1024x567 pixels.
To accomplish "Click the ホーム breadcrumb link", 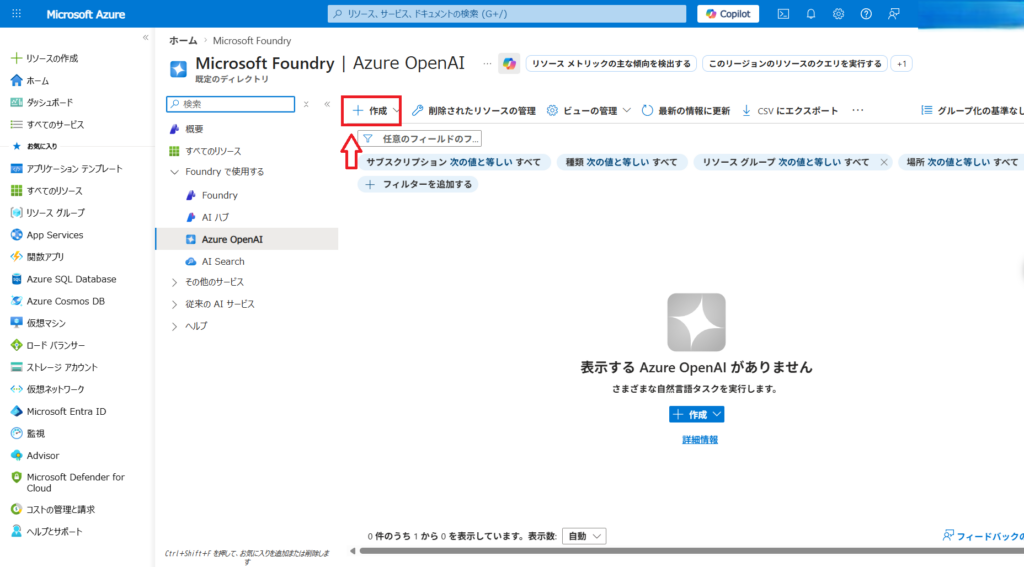I will (x=183, y=40).
